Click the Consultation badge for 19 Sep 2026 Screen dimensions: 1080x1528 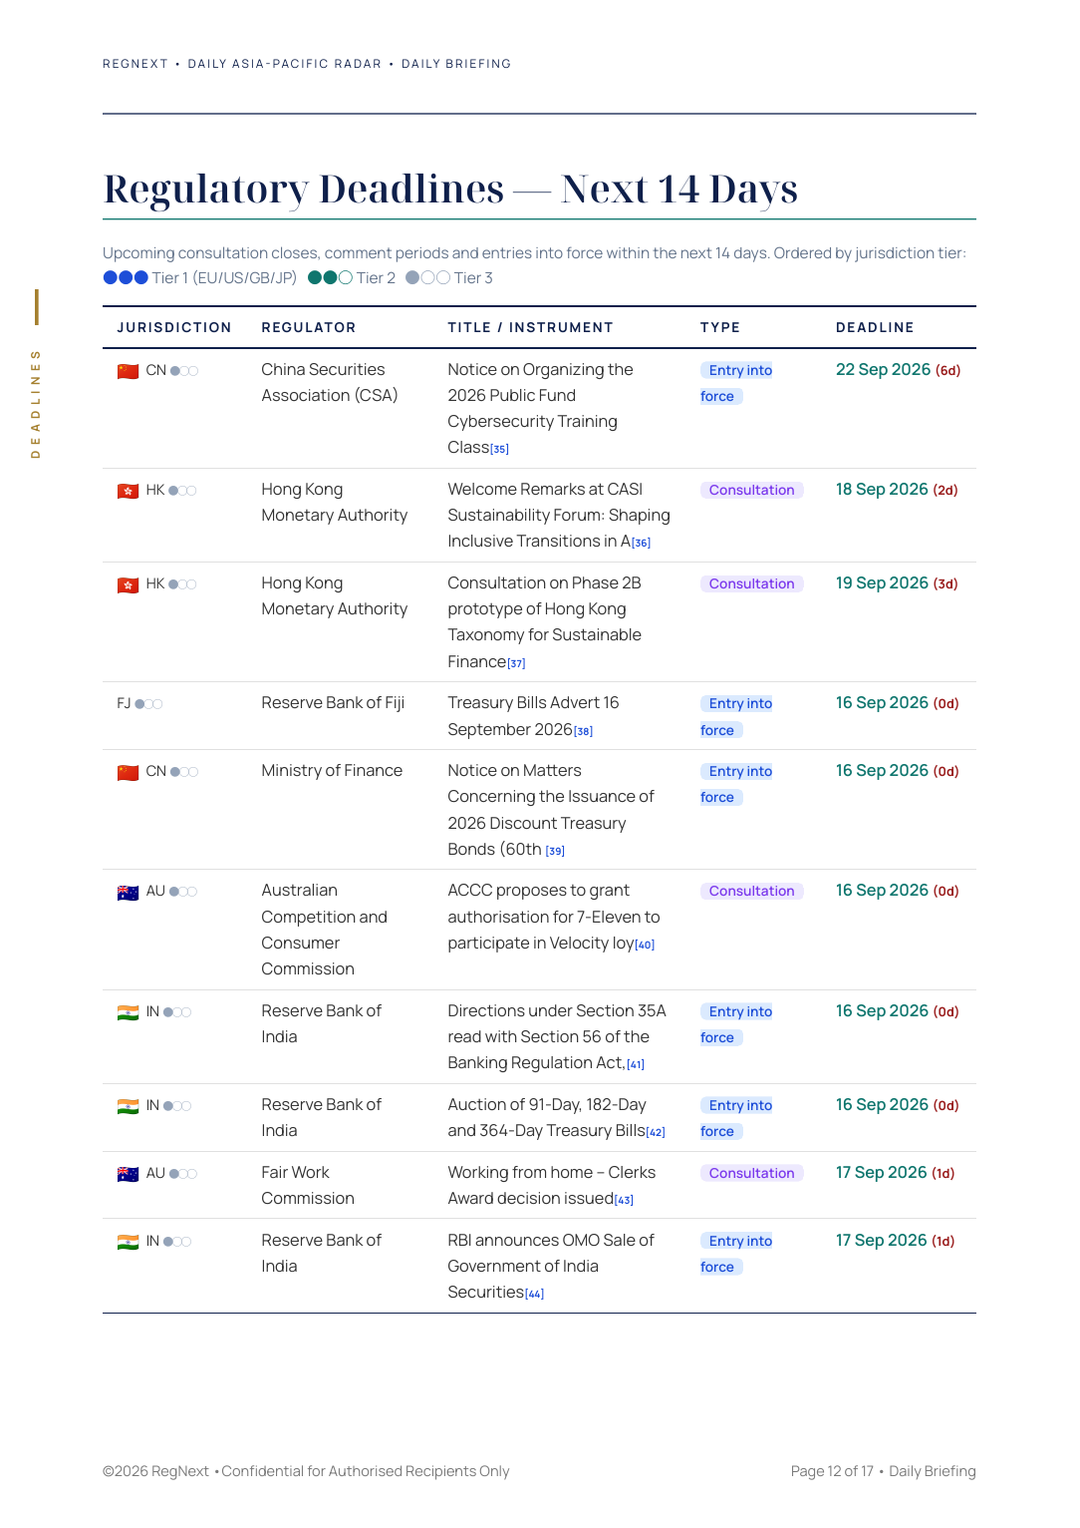pyautogui.click(x=752, y=584)
